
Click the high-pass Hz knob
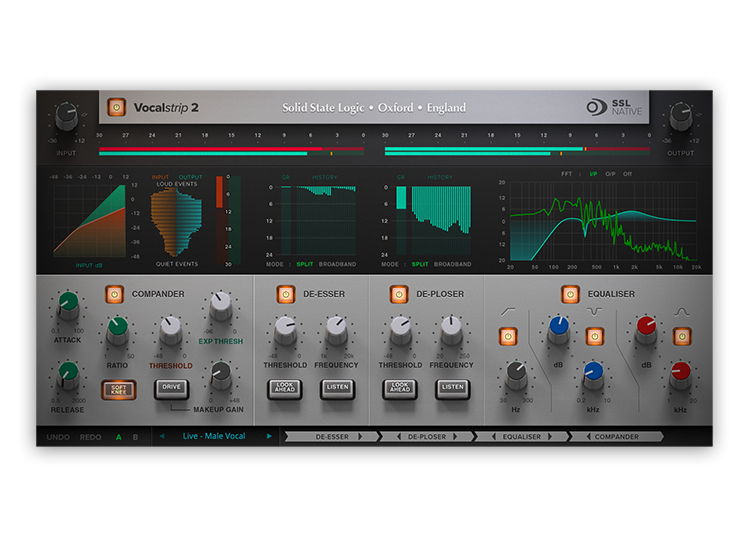(516, 375)
